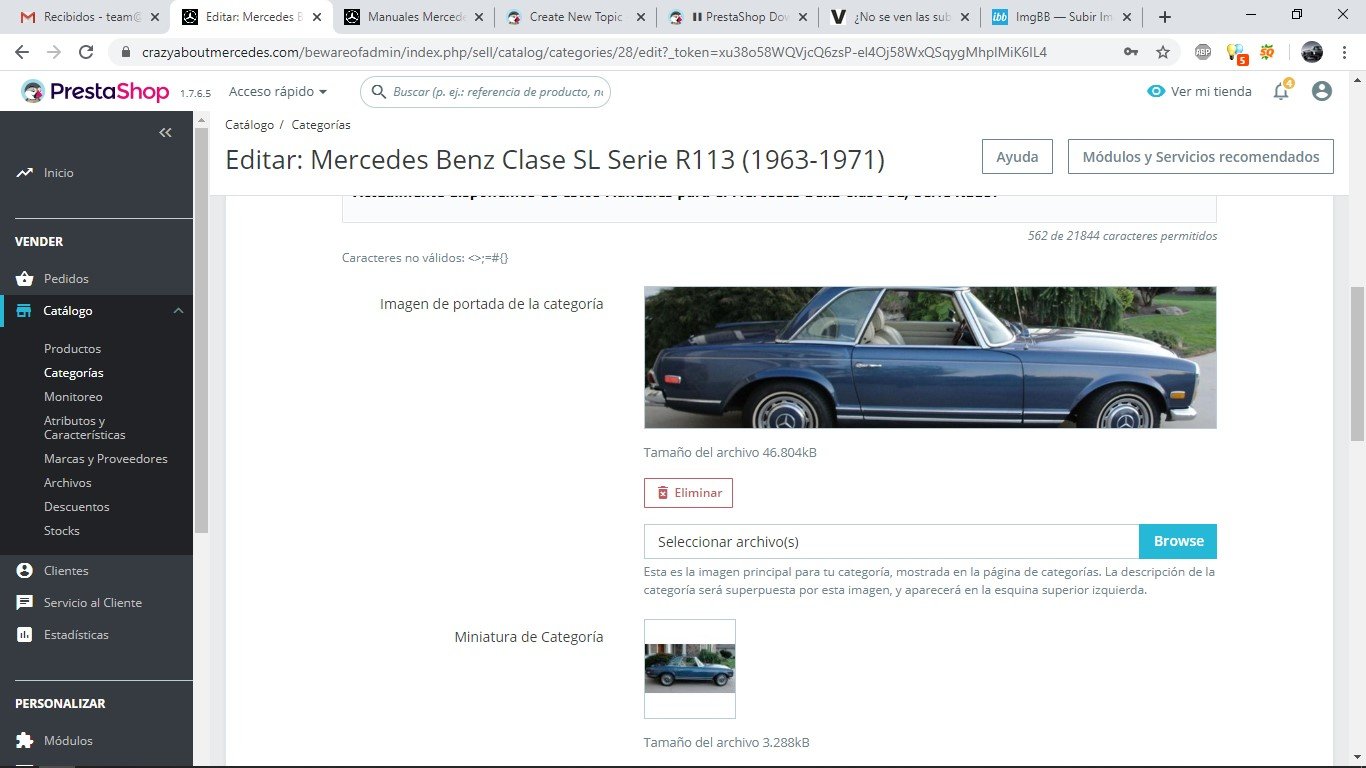Open the Productos submenu item

pyautogui.click(x=72, y=349)
